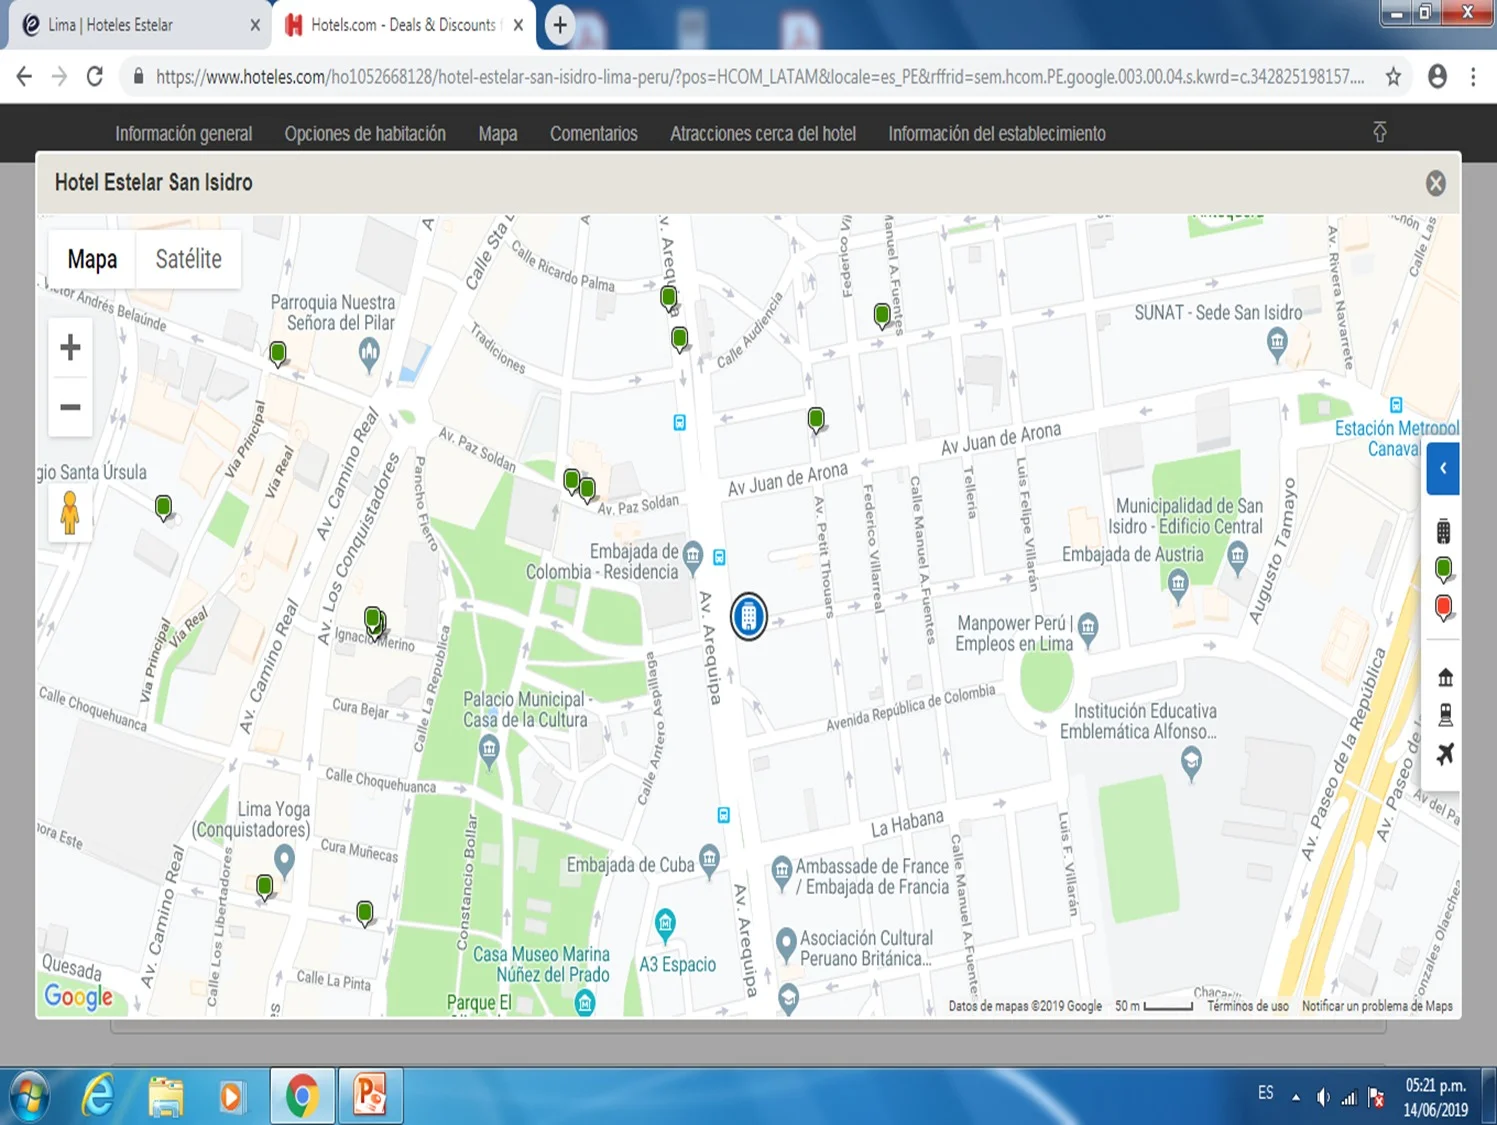This screenshot has height=1125, width=1497.
Task: Open Términos de uso link
Action: click(x=1247, y=1006)
